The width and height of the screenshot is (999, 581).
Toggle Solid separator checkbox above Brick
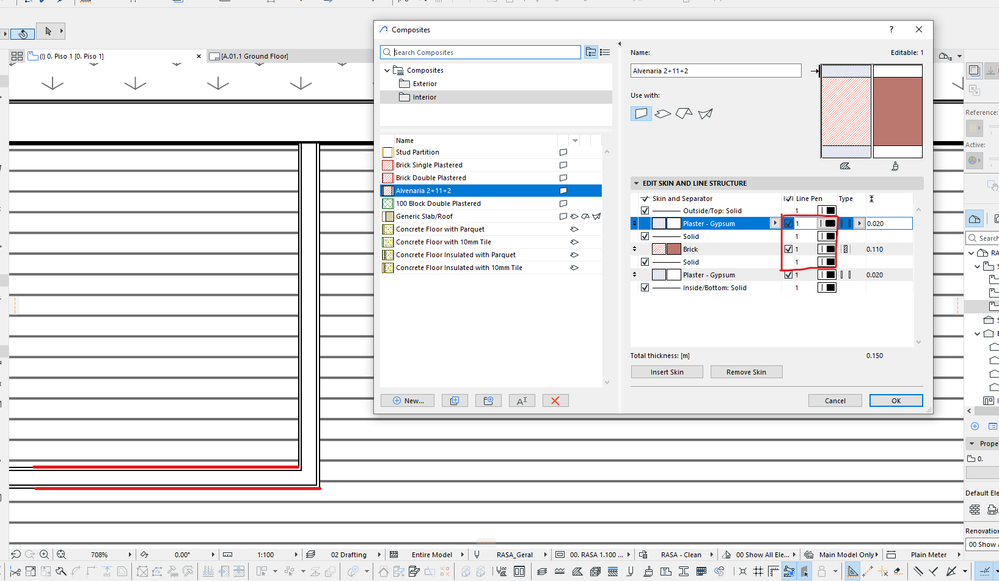click(645, 236)
